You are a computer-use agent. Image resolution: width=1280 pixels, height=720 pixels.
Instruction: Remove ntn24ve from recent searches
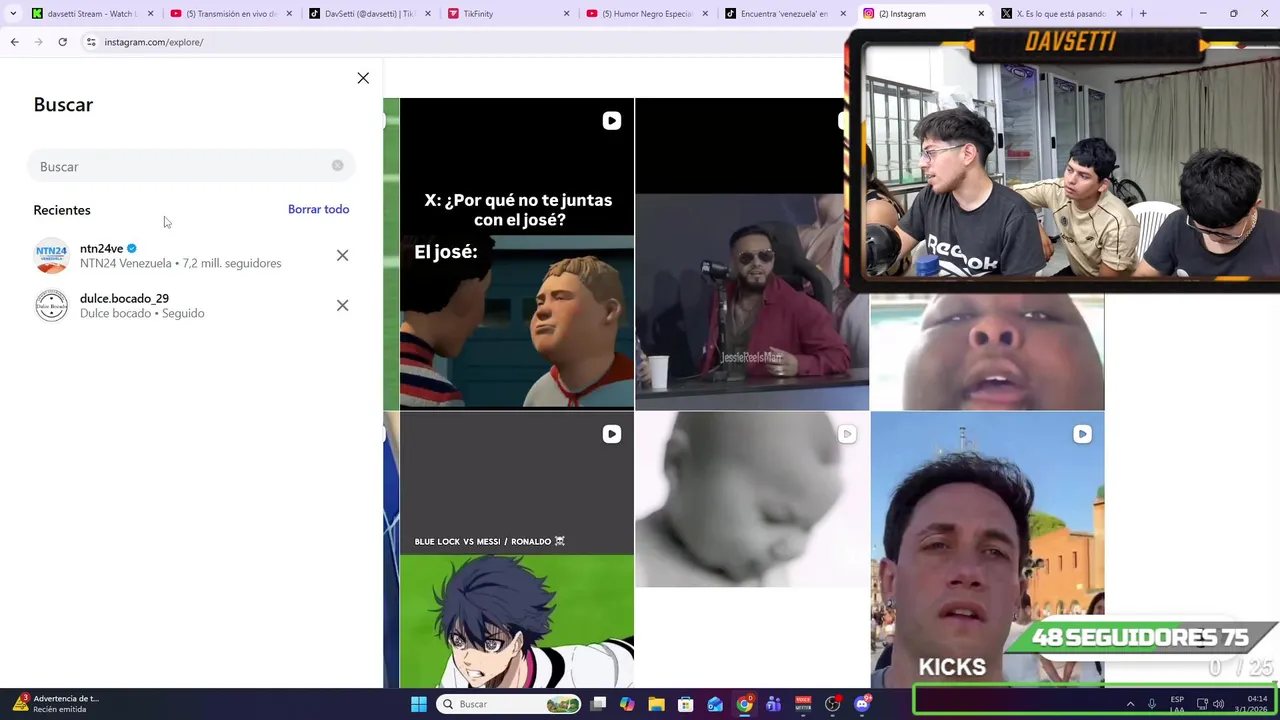pyautogui.click(x=342, y=255)
